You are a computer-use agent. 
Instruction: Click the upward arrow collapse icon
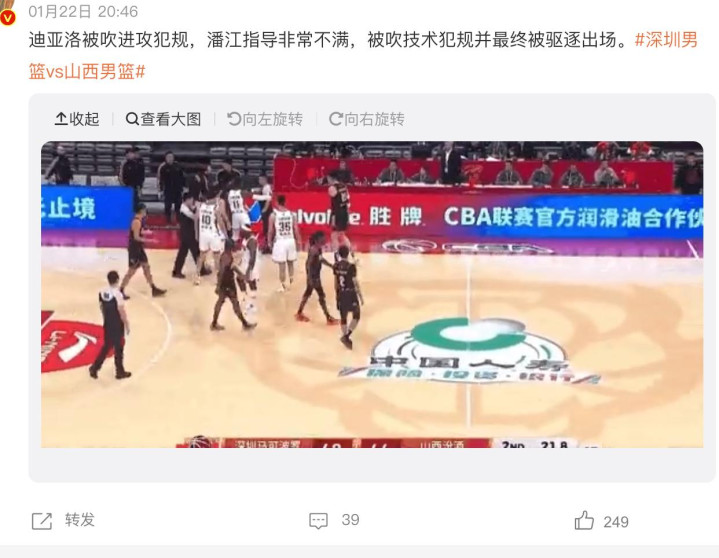(61, 119)
